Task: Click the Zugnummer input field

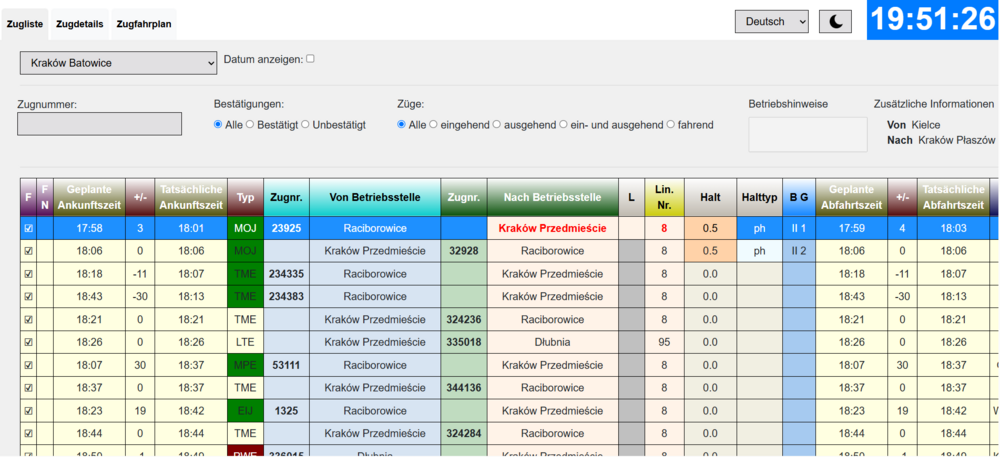Action: (x=100, y=124)
